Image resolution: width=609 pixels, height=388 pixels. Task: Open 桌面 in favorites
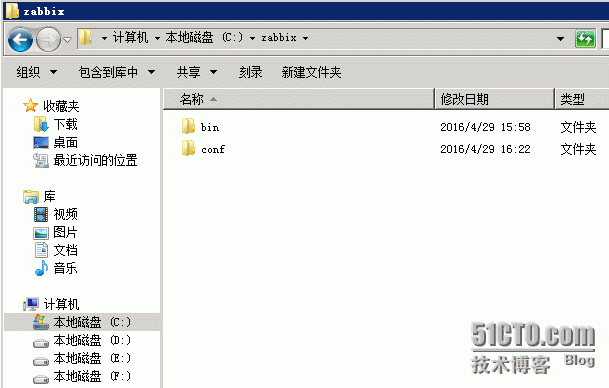(x=65, y=143)
